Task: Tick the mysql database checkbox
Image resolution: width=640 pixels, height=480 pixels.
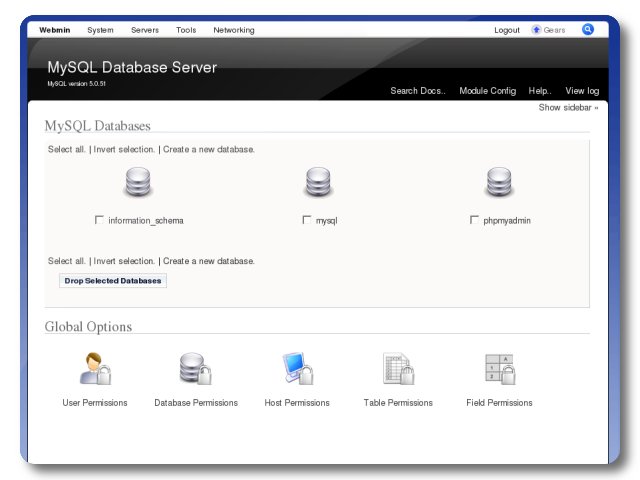Action: (x=307, y=220)
